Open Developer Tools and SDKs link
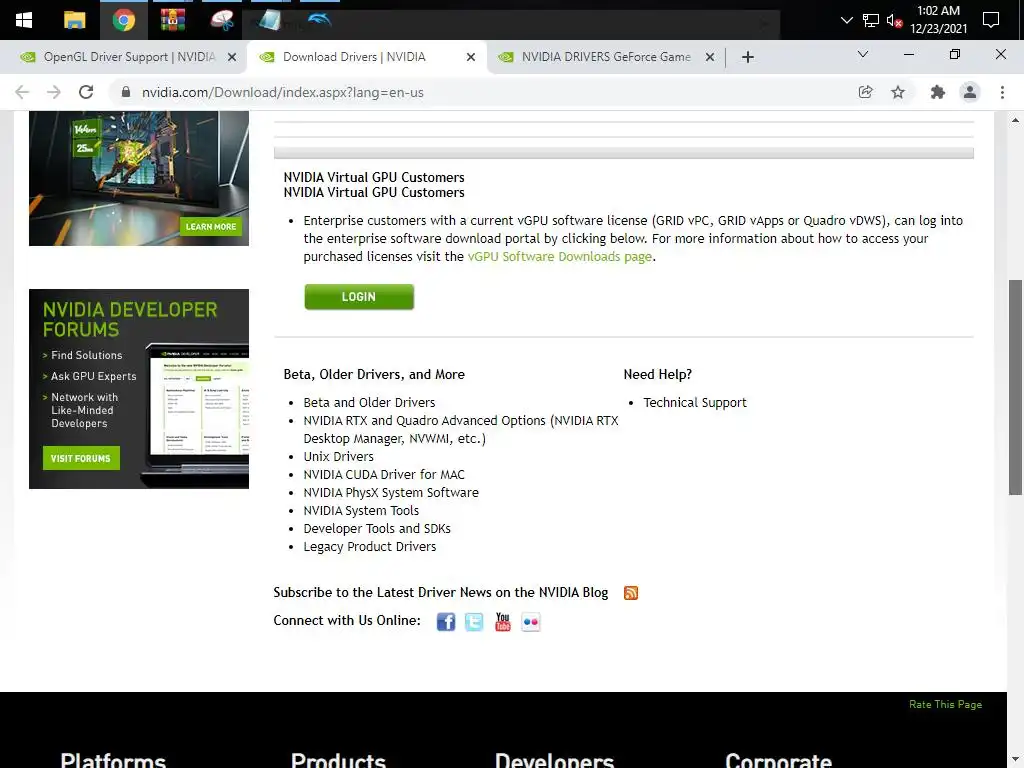This screenshot has height=768, width=1024. coord(377,528)
